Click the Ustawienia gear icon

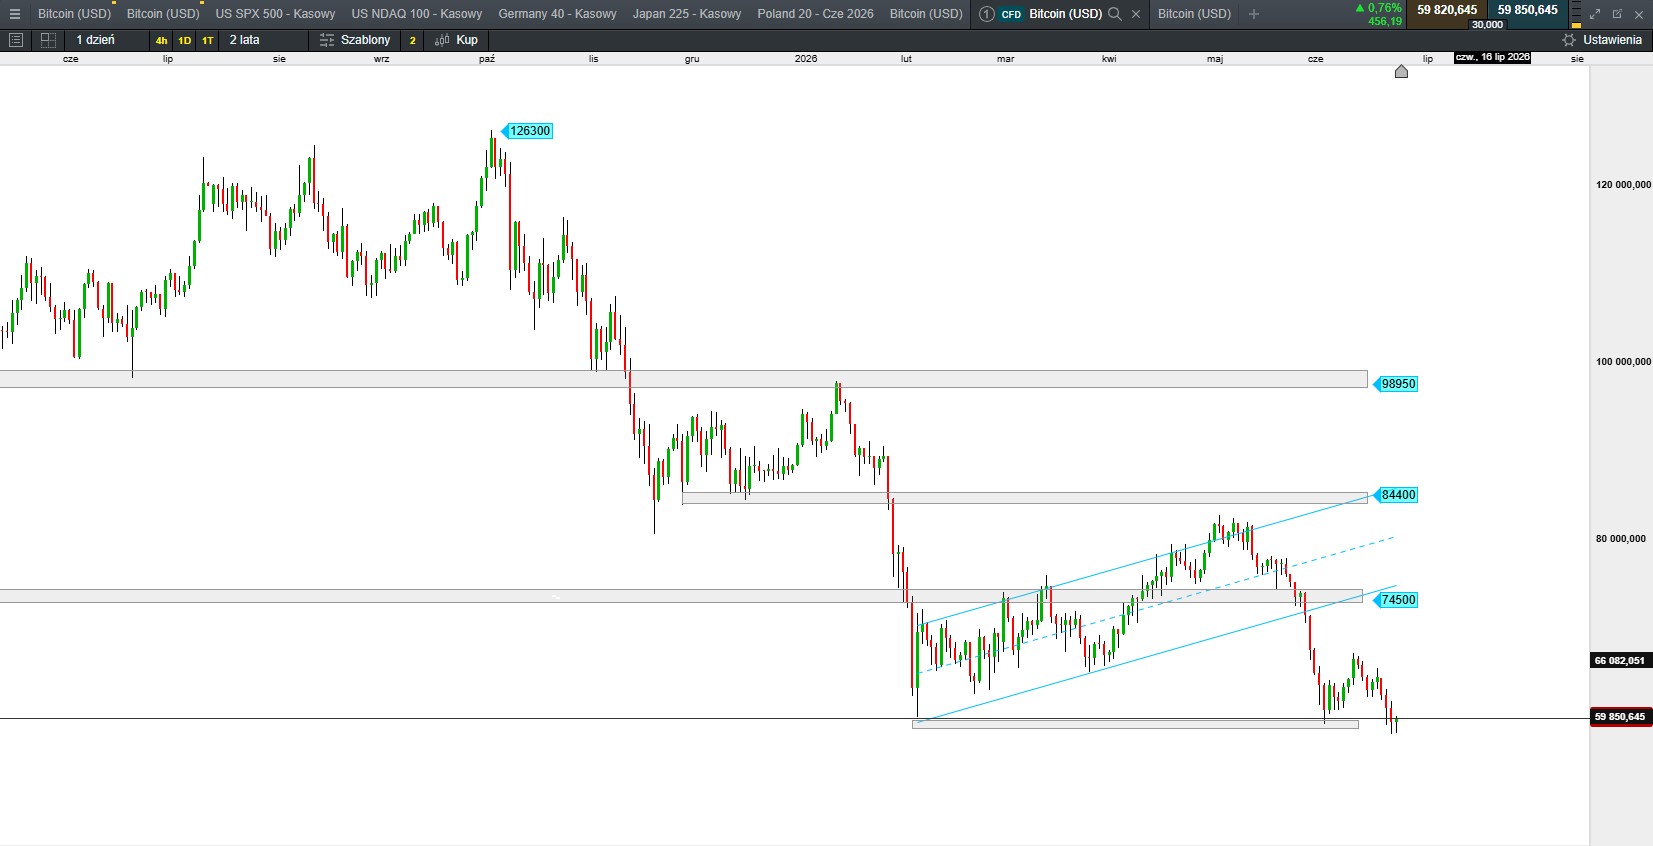(x=1569, y=40)
